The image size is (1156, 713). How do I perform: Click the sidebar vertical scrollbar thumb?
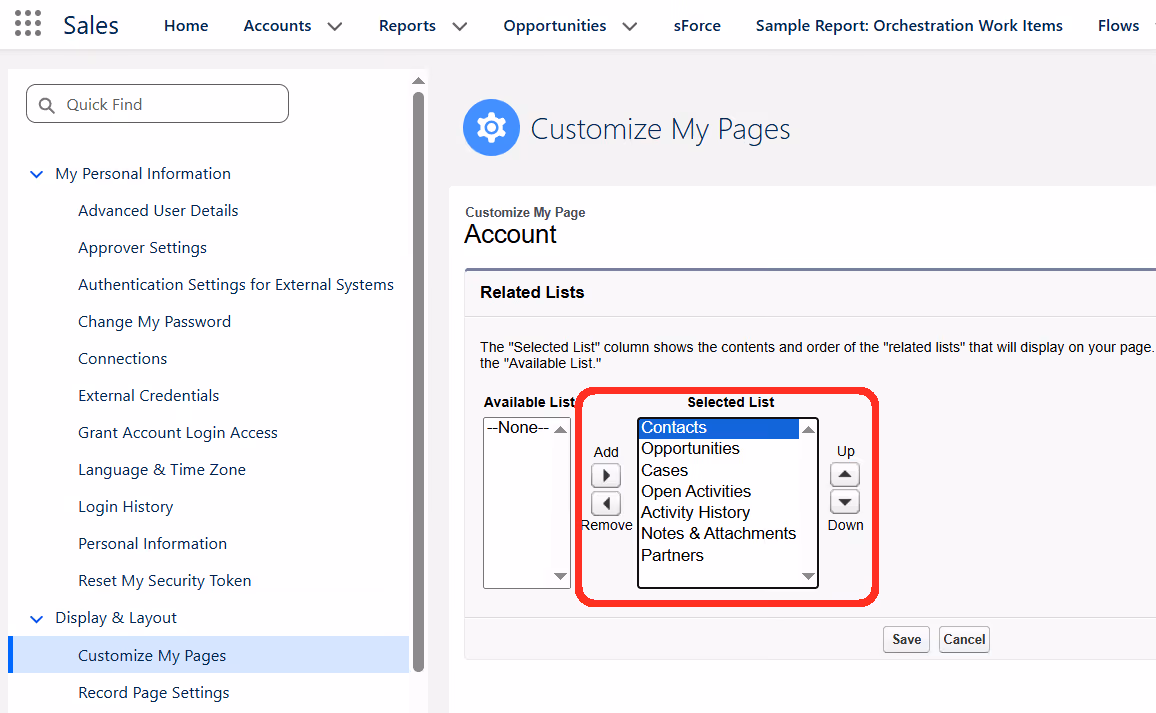418,382
